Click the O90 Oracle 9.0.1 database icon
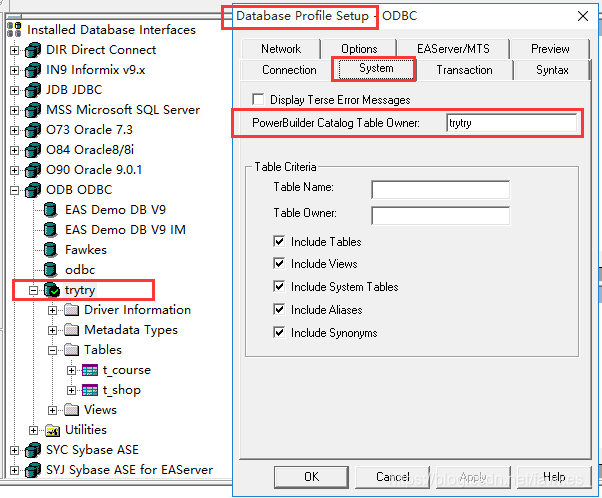This screenshot has height=498, width=602. tap(33, 170)
